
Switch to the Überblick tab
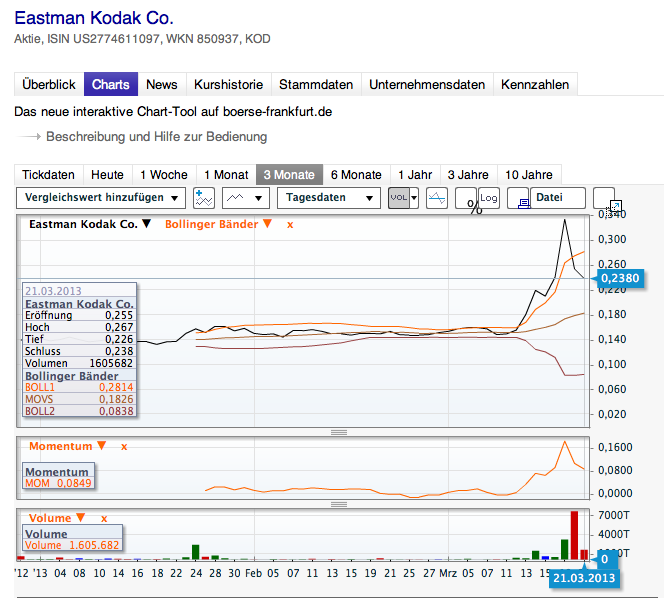point(49,84)
